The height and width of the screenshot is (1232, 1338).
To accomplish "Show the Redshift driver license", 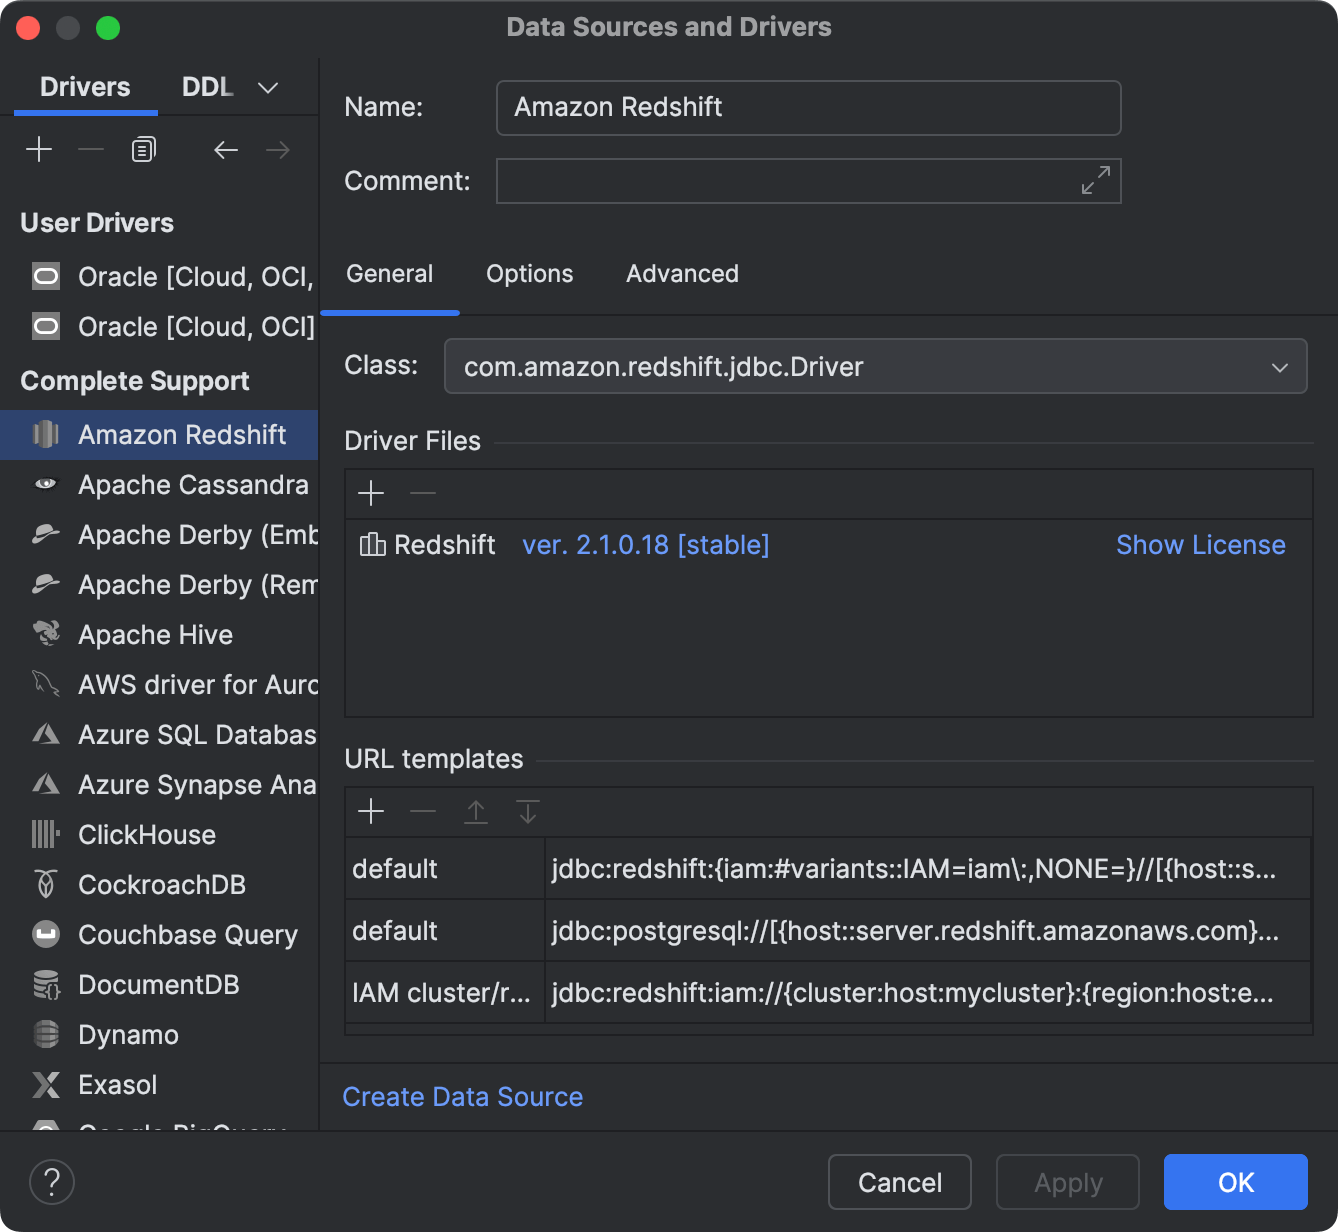I will (x=1200, y=545).
